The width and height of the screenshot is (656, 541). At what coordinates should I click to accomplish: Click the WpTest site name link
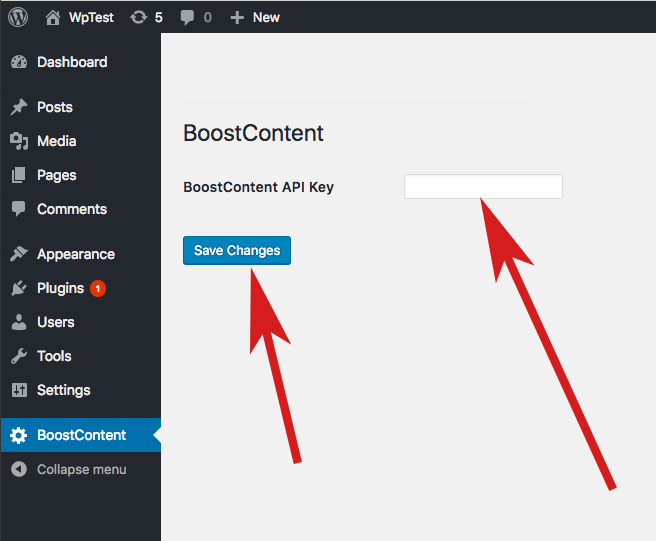pos(91,17)
